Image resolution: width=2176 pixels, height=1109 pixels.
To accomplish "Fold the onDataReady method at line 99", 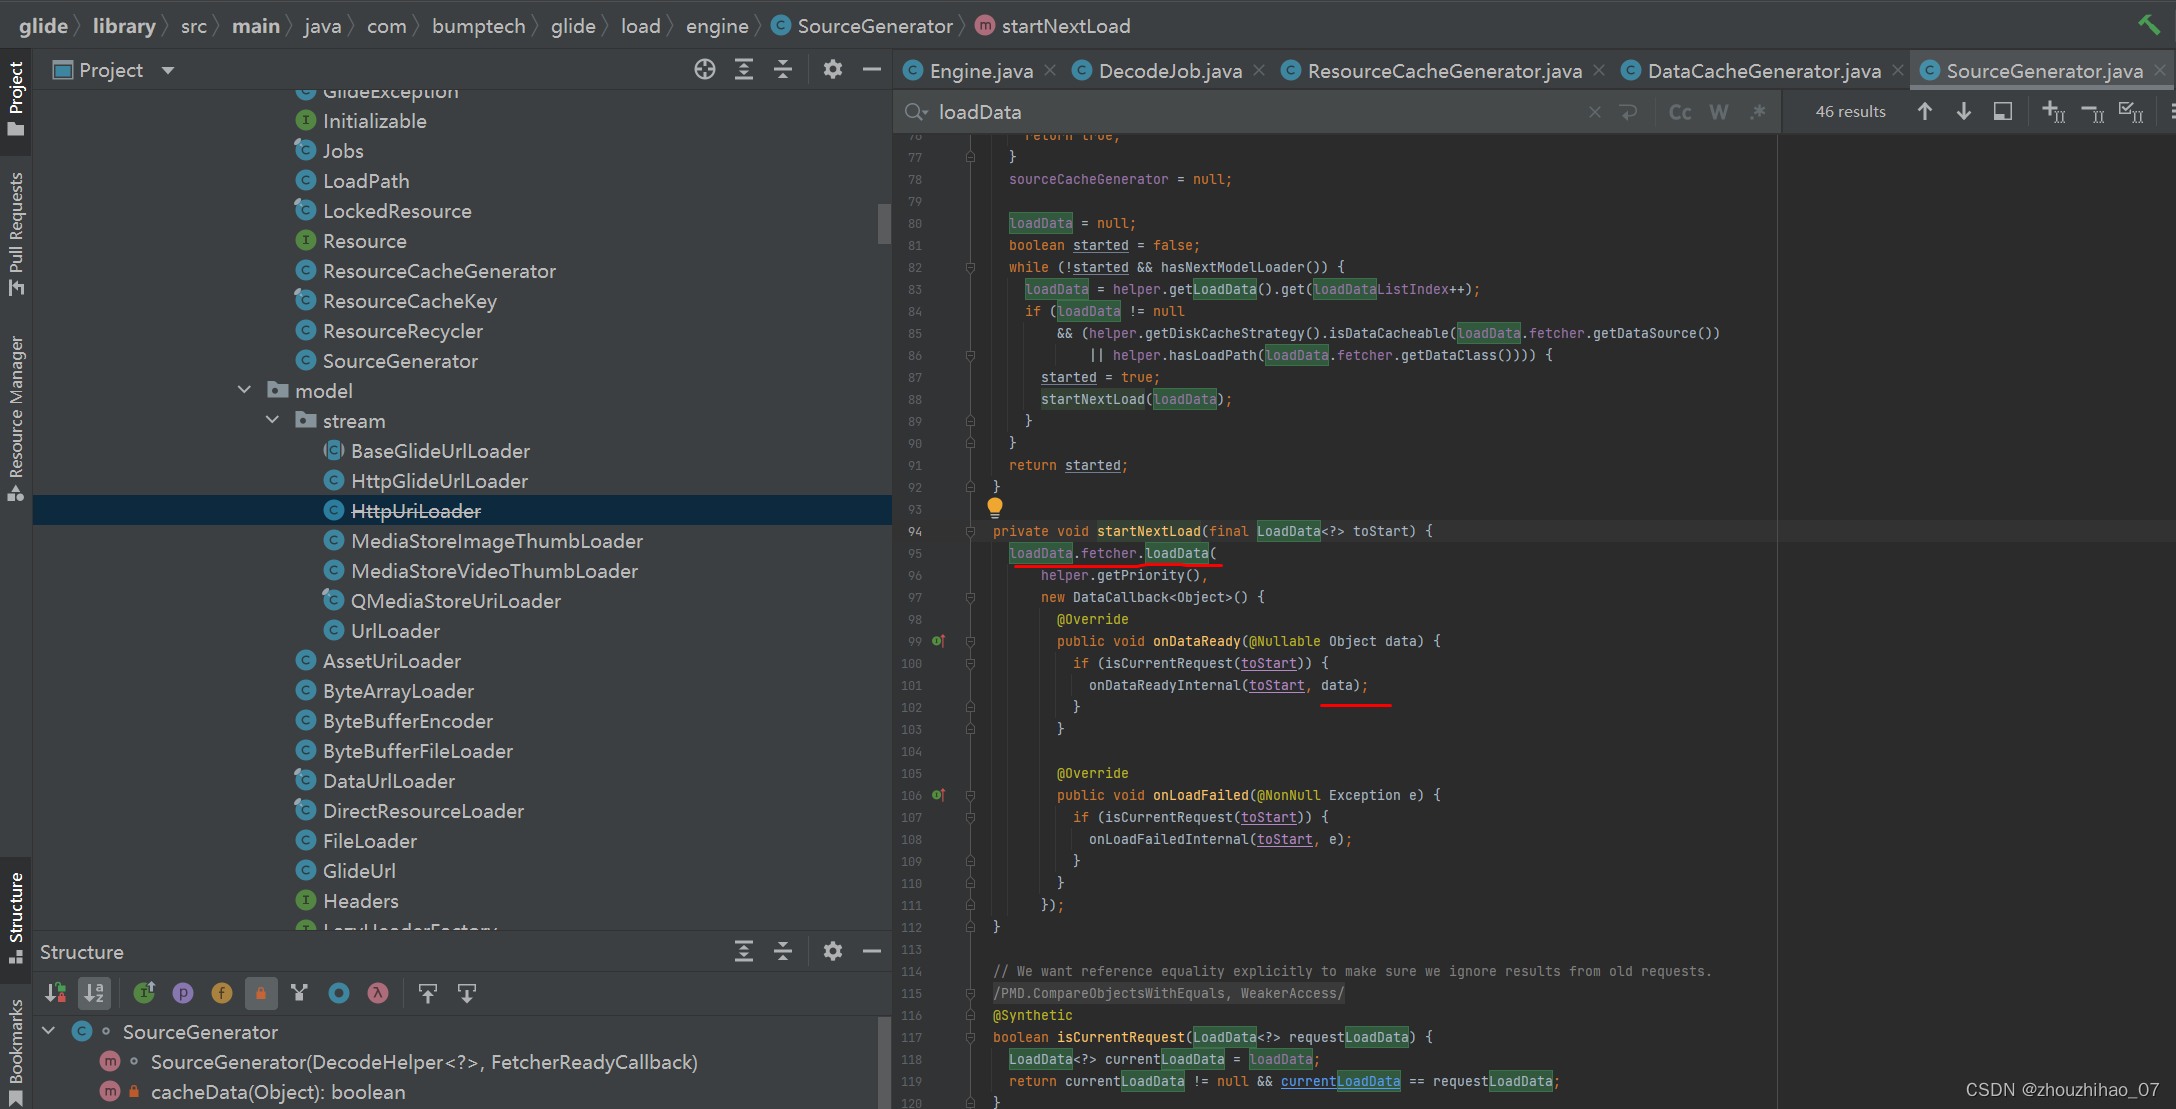I will click(x=970, y=641).
